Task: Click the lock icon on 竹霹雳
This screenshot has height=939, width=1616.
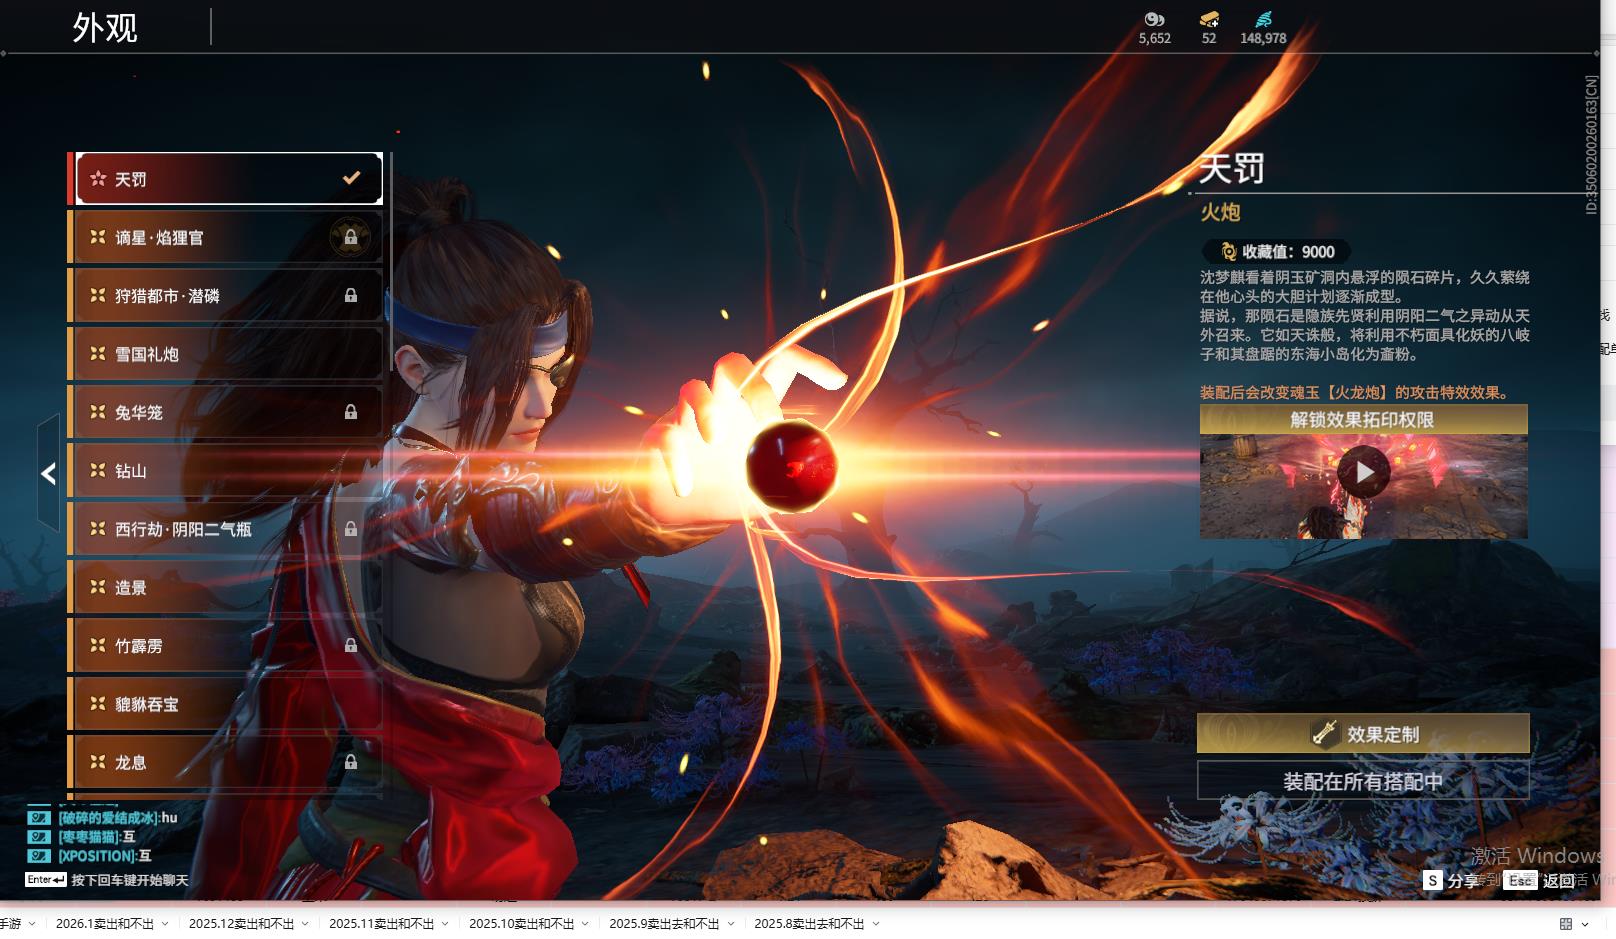Action: point(350,646)
